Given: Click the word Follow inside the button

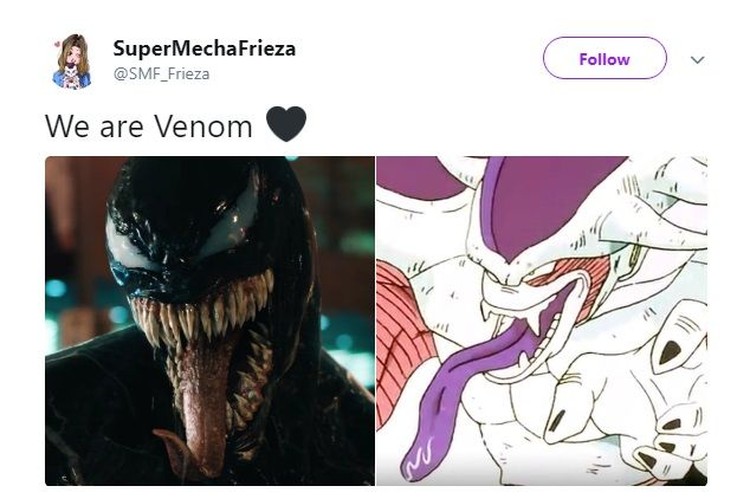Looking at the screenshot, I should [x=605, y=59].
